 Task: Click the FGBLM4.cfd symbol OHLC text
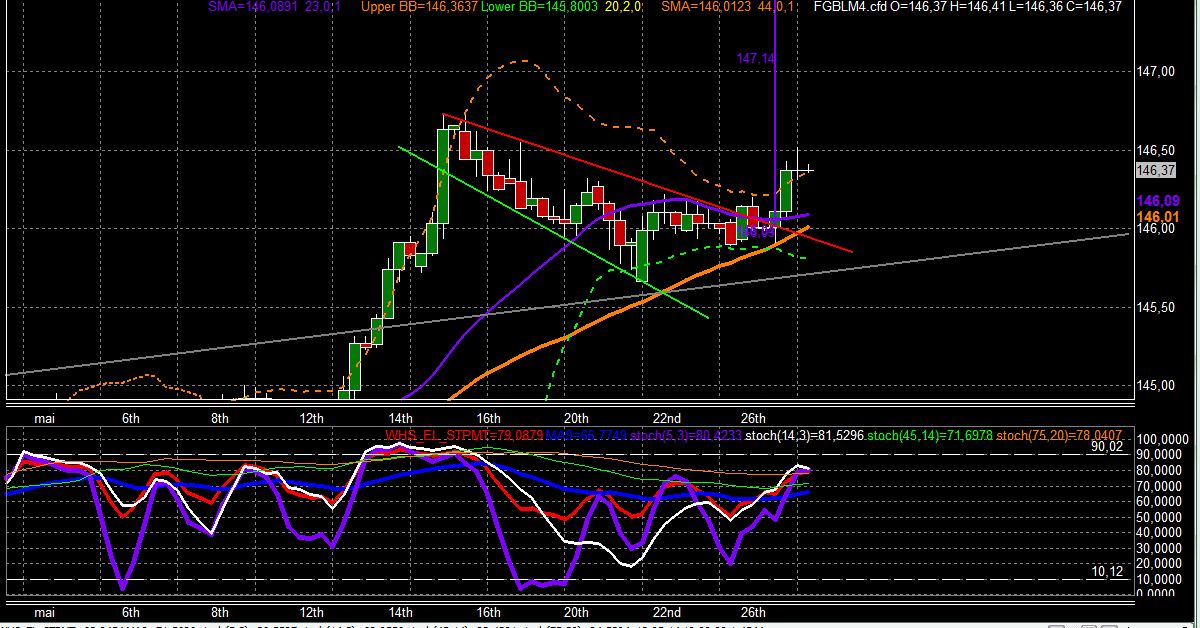pos(968,6)
